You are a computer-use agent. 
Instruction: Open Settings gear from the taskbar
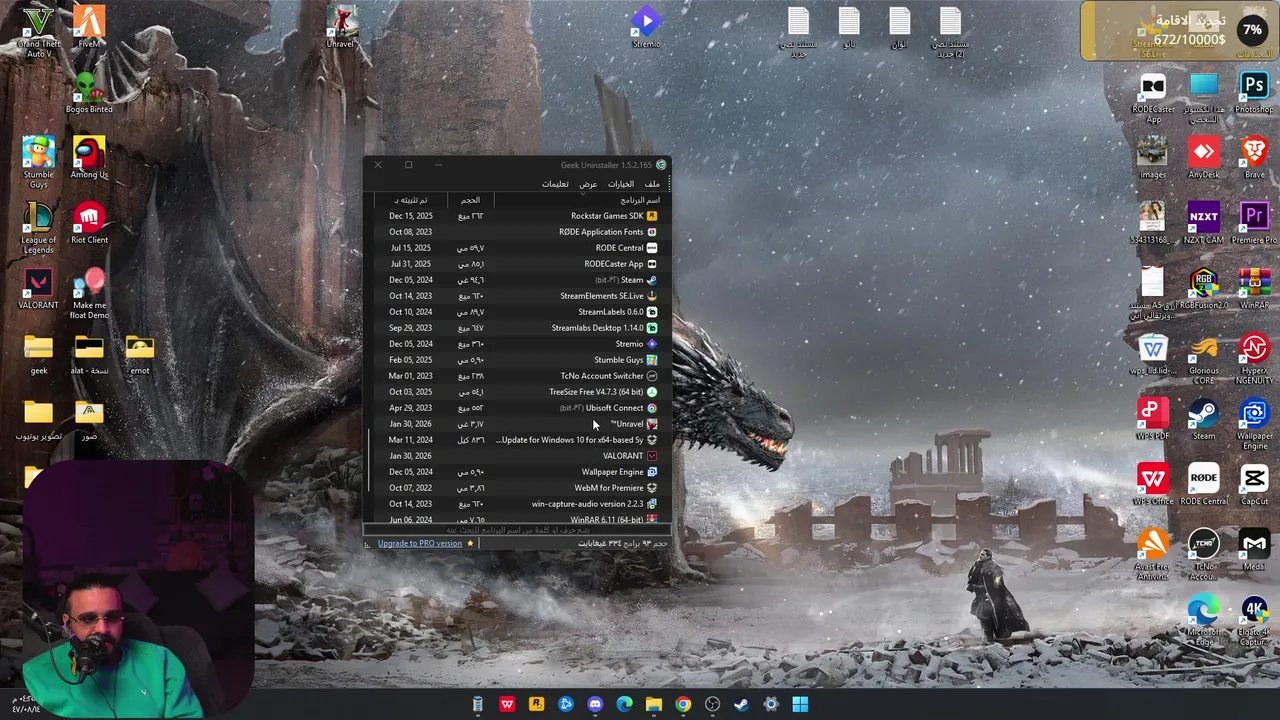[x=771, y=704]
